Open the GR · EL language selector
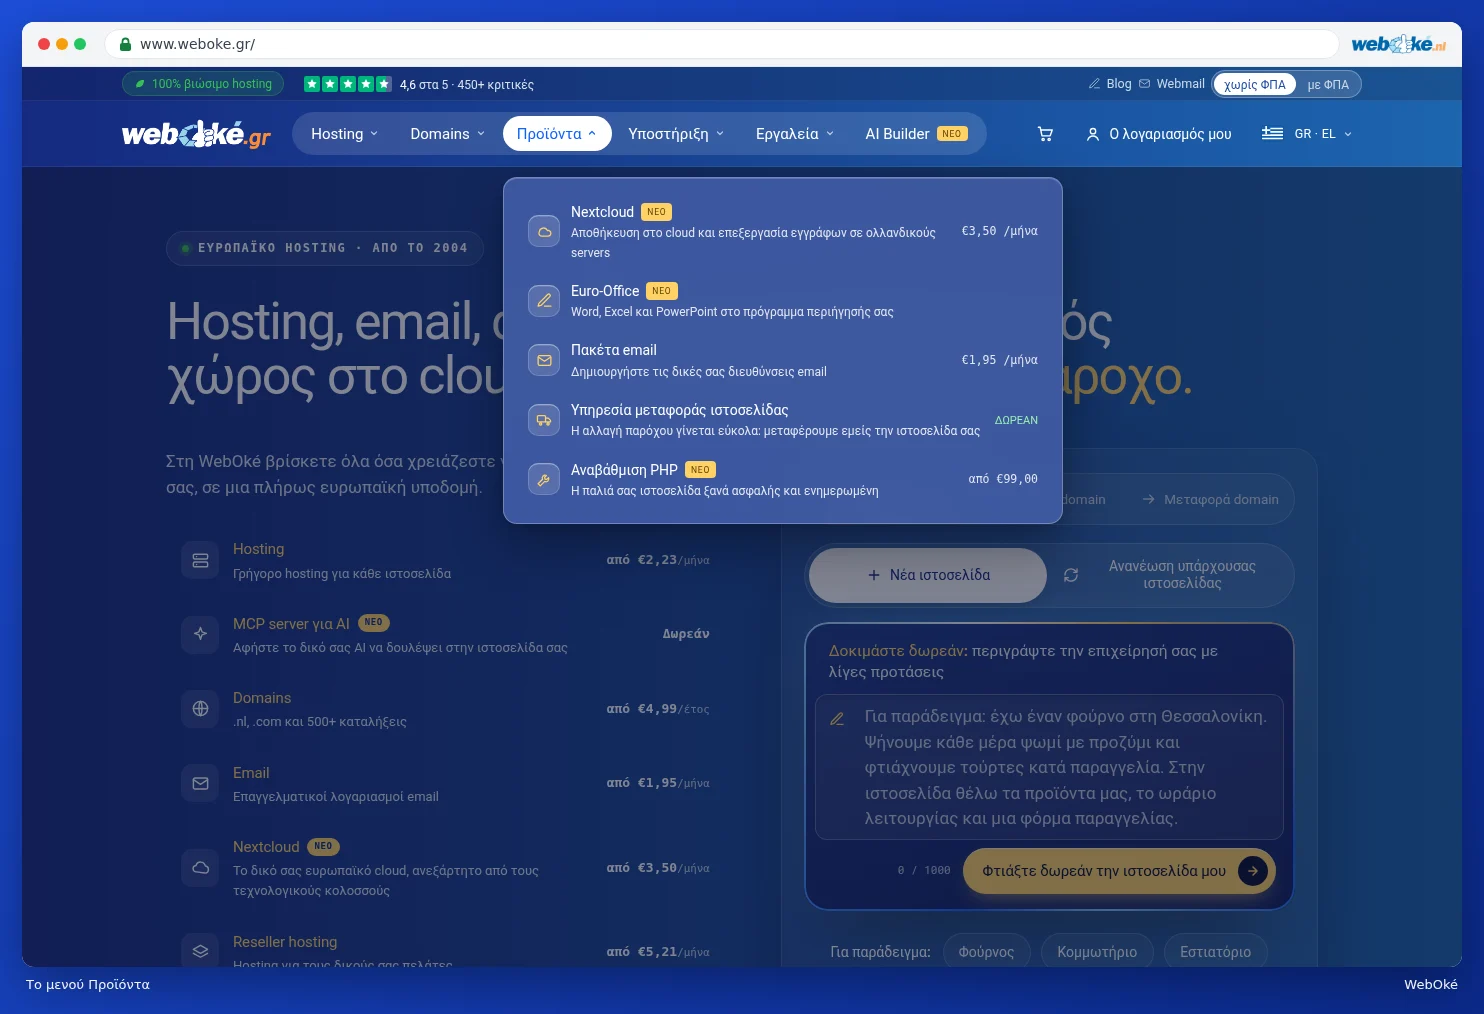 point(1307,134)
